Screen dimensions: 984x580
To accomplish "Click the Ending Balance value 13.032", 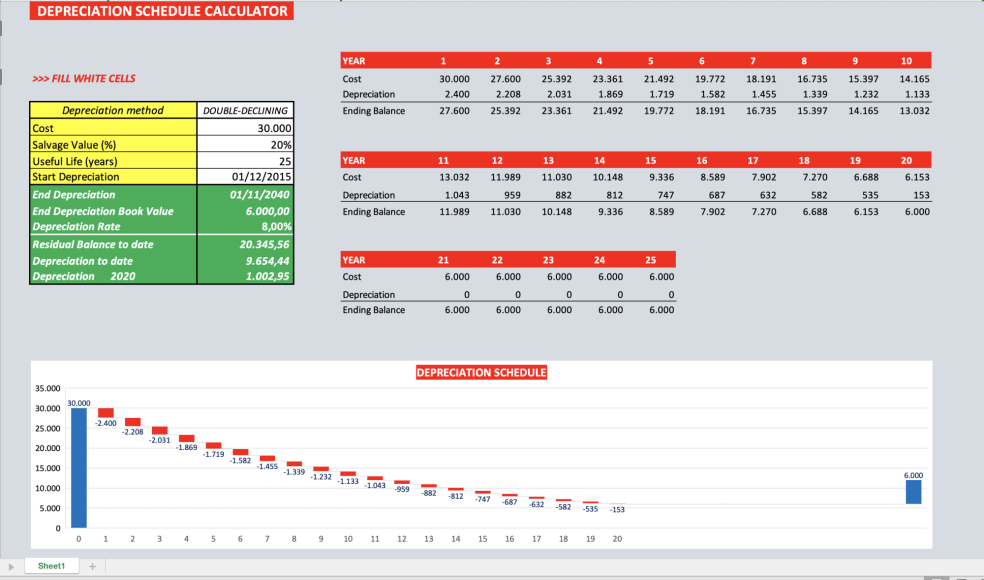I will pos(913,111).
